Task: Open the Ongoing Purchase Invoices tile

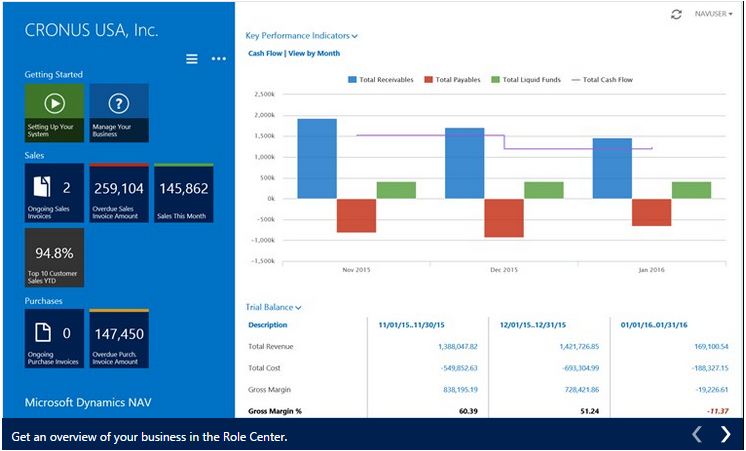Action: coord(54,339)
